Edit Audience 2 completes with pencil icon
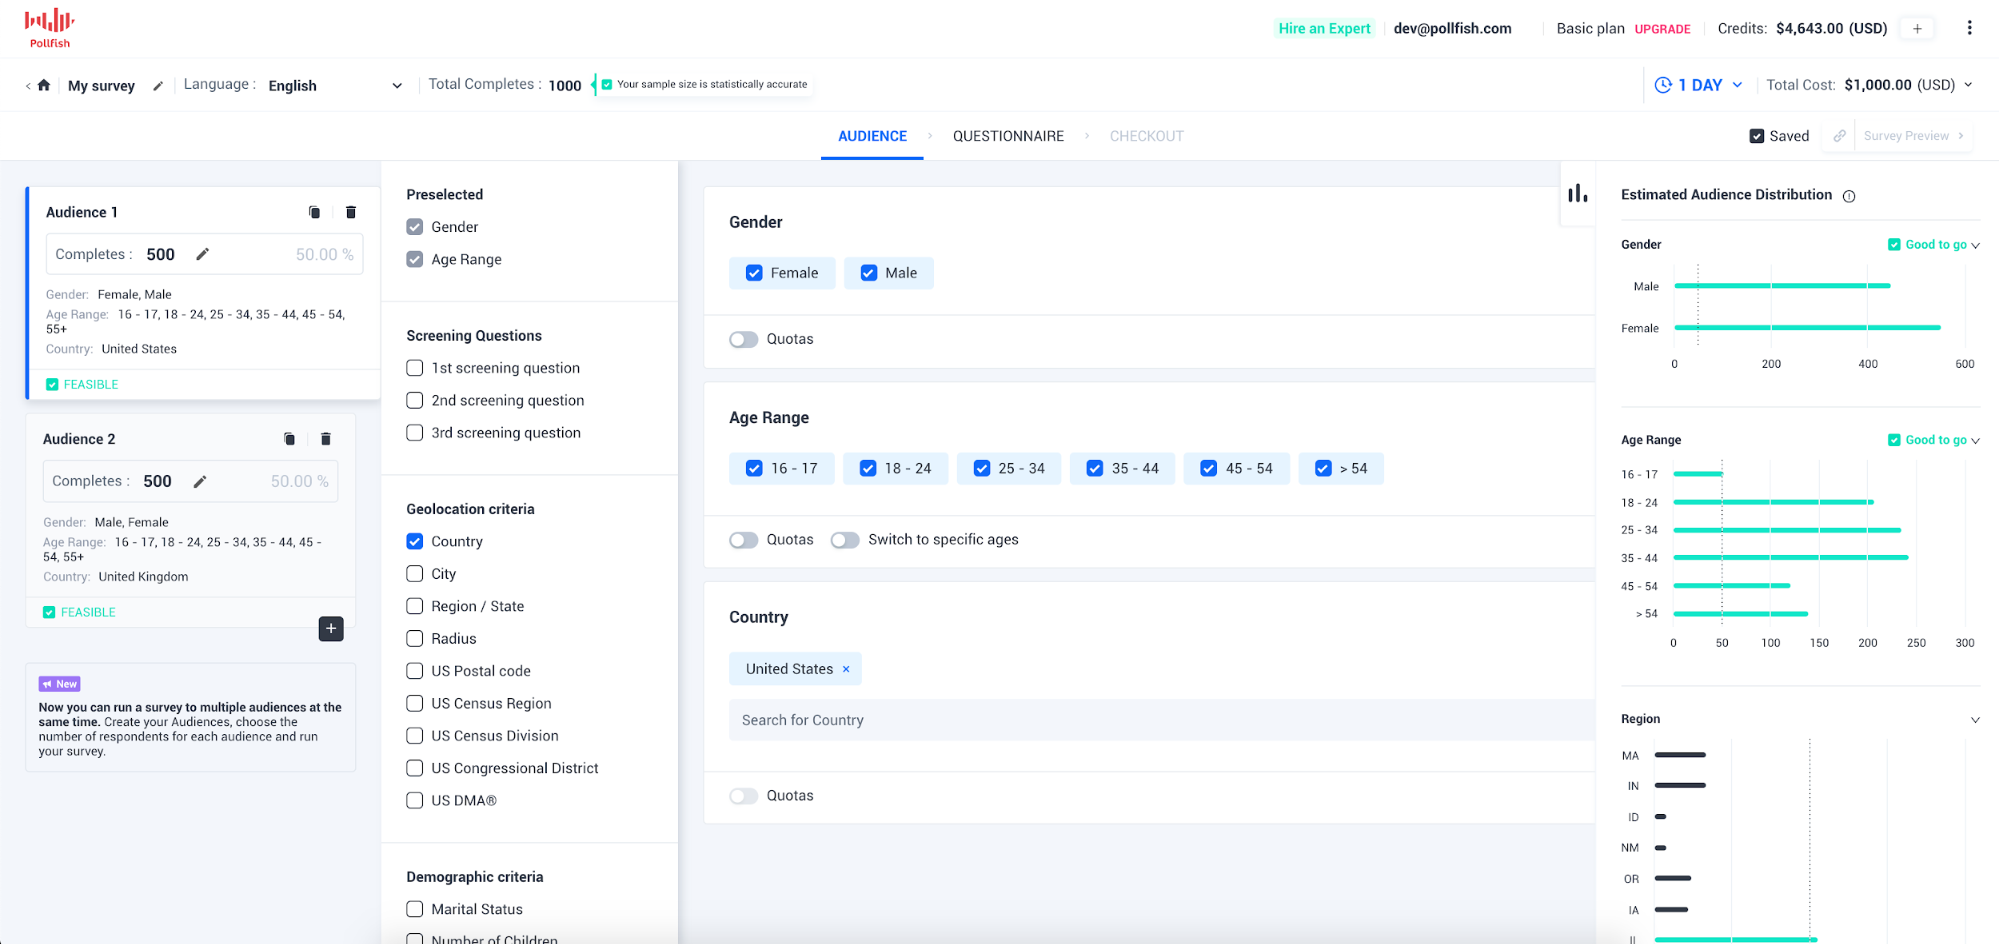Image resolution: width=1999 pixels, height=944 pixels. [199, 481]
